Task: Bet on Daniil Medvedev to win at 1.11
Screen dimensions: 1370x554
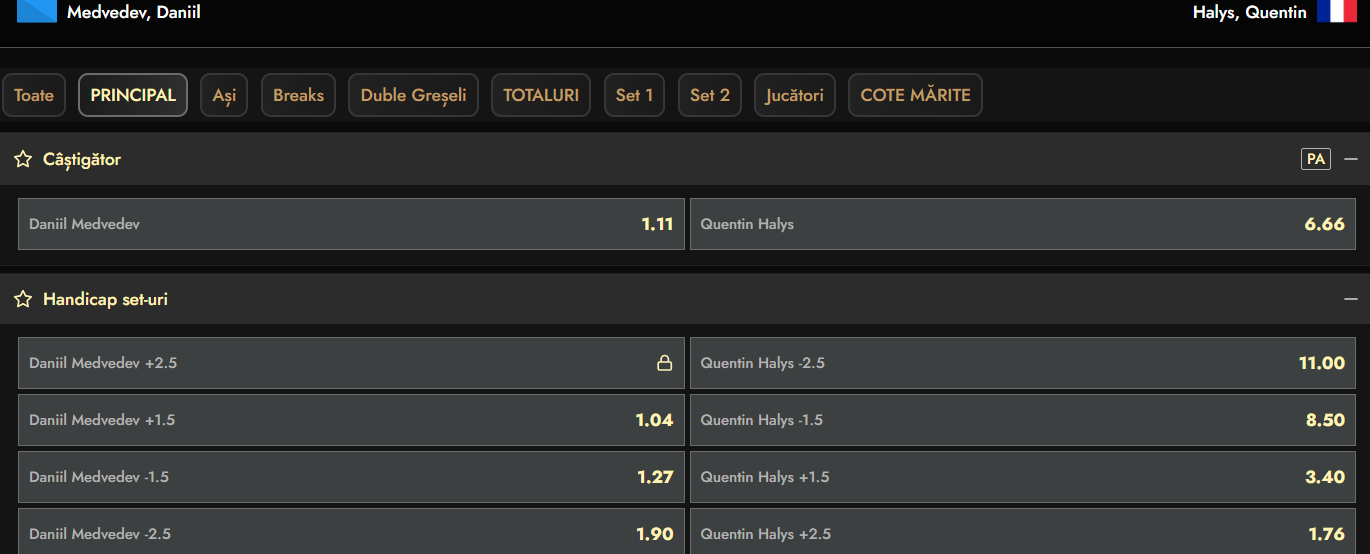Action: (x=351, y=224)
